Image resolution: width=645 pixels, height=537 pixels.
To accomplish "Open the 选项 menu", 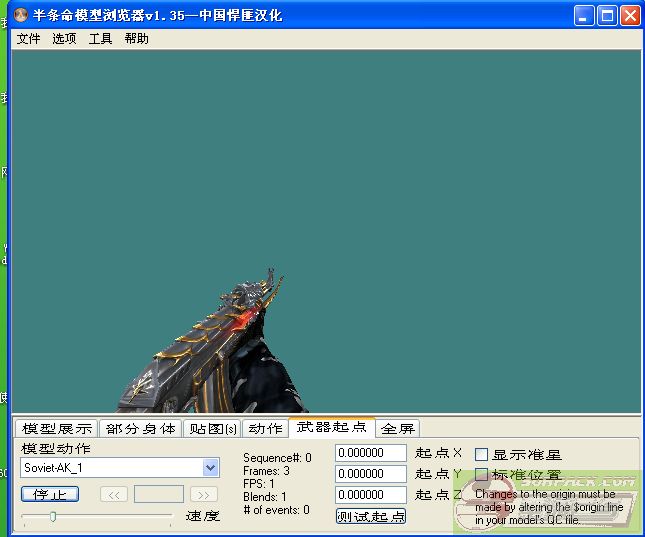I will click(64, 38).
